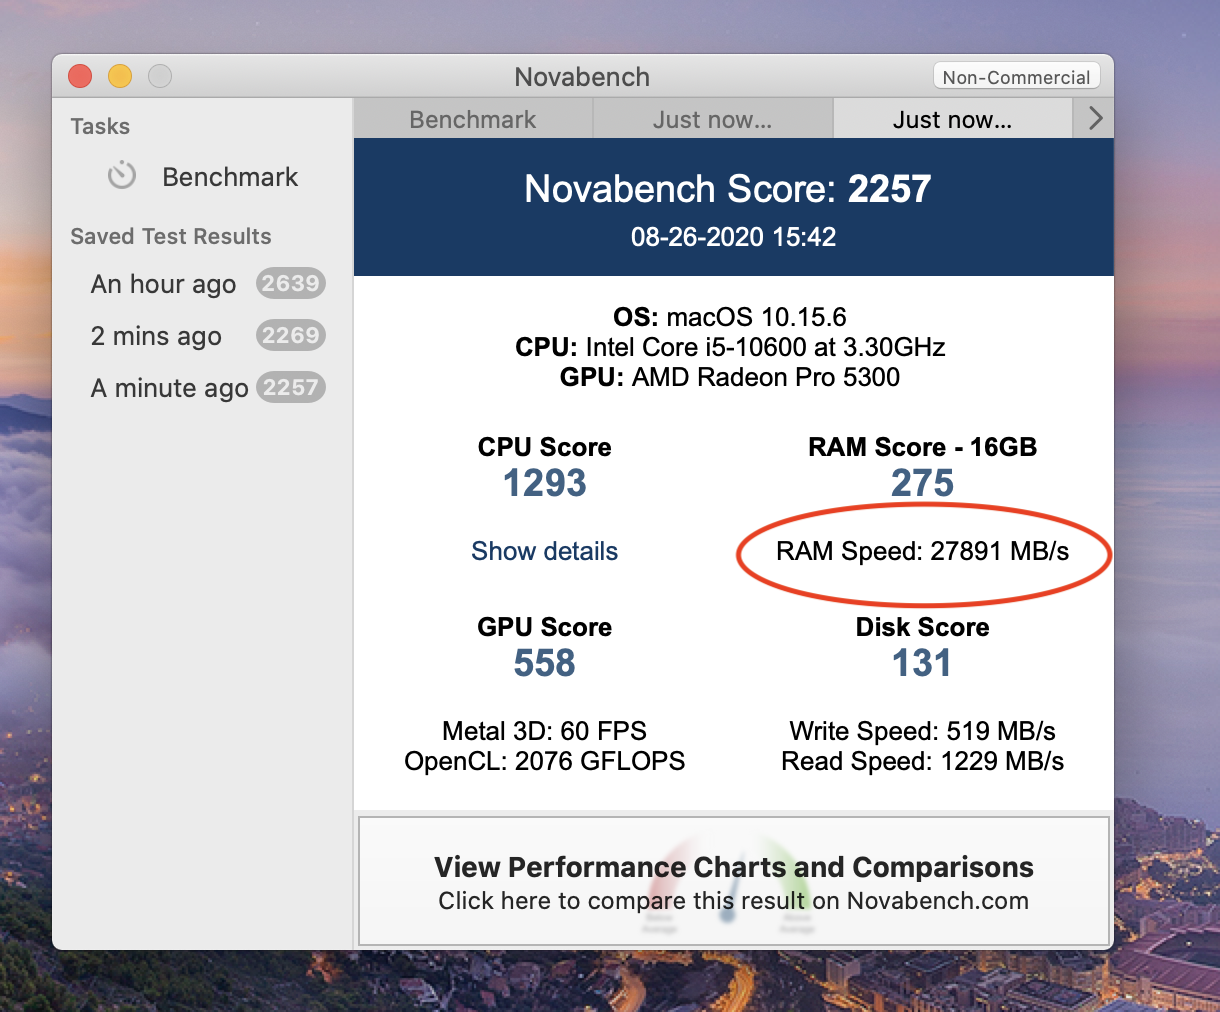
Task: Select the active 'Just now...' tab
Action: 953,120
